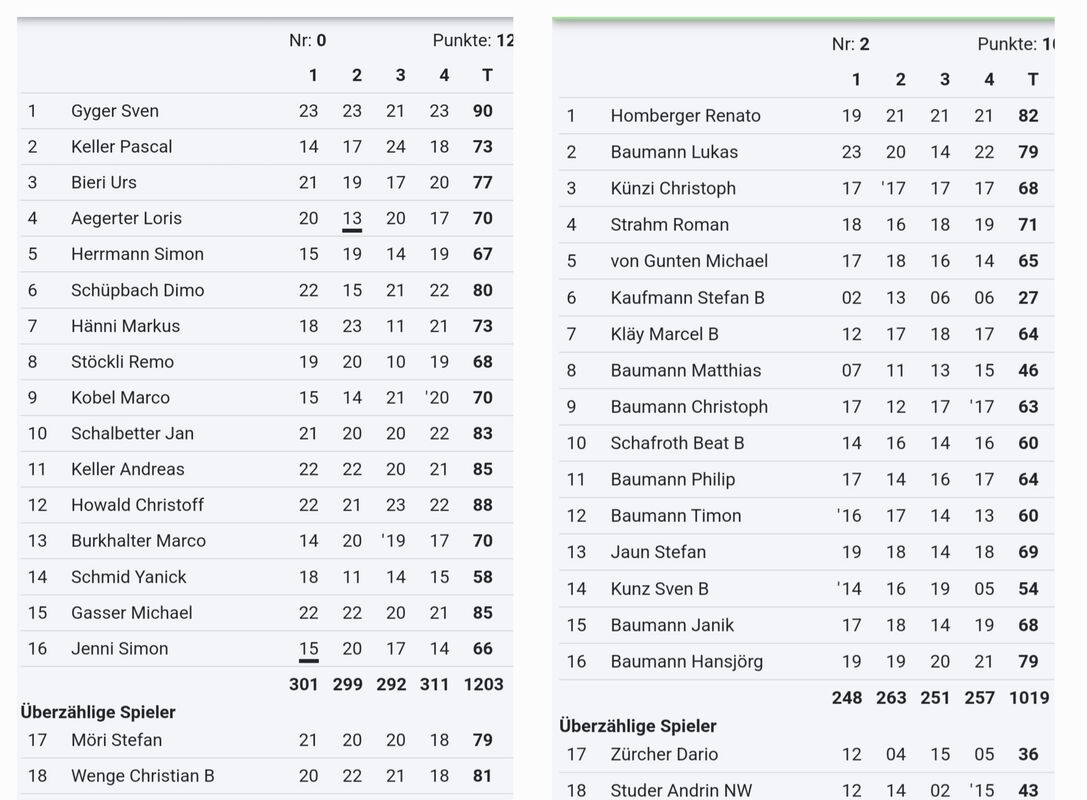Select player Howald Christoff
Screen dimensions: 1087x800
[137, 505]
